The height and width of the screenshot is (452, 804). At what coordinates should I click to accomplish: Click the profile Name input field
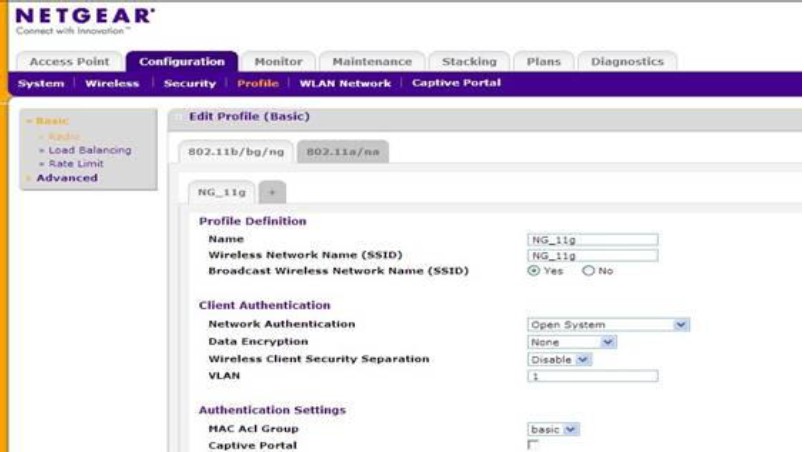tap(592, 239)
